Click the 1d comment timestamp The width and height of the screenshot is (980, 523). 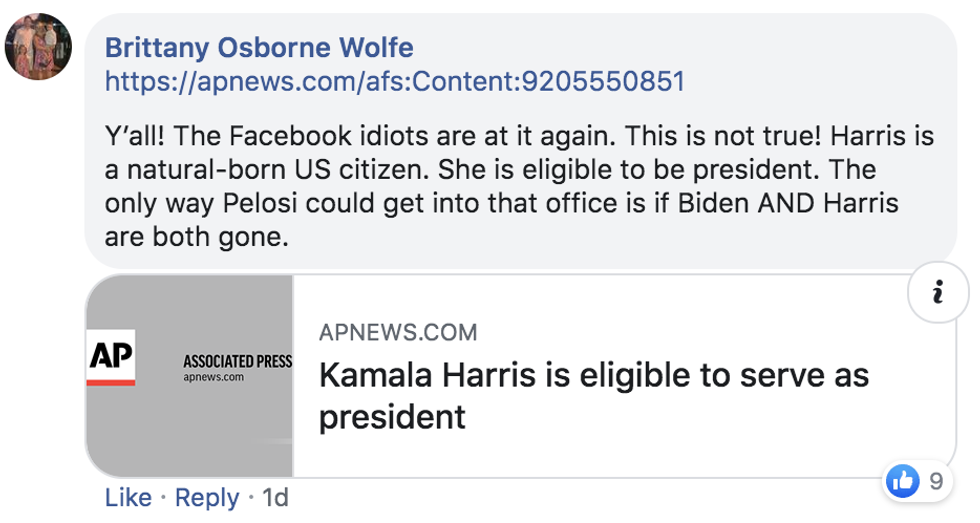pyautogui.click(x=275, y=497)
